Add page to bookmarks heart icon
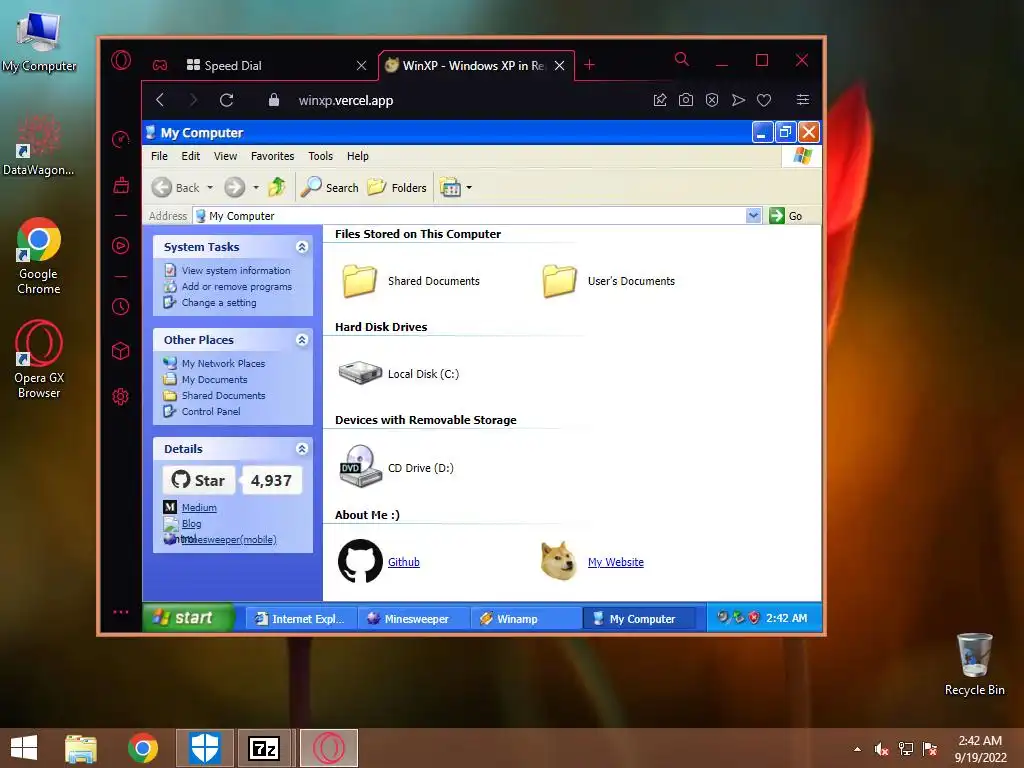Image resolution: width=1024 pixels, height=768 pixels. pyautogui.click(x=764, y=100)
